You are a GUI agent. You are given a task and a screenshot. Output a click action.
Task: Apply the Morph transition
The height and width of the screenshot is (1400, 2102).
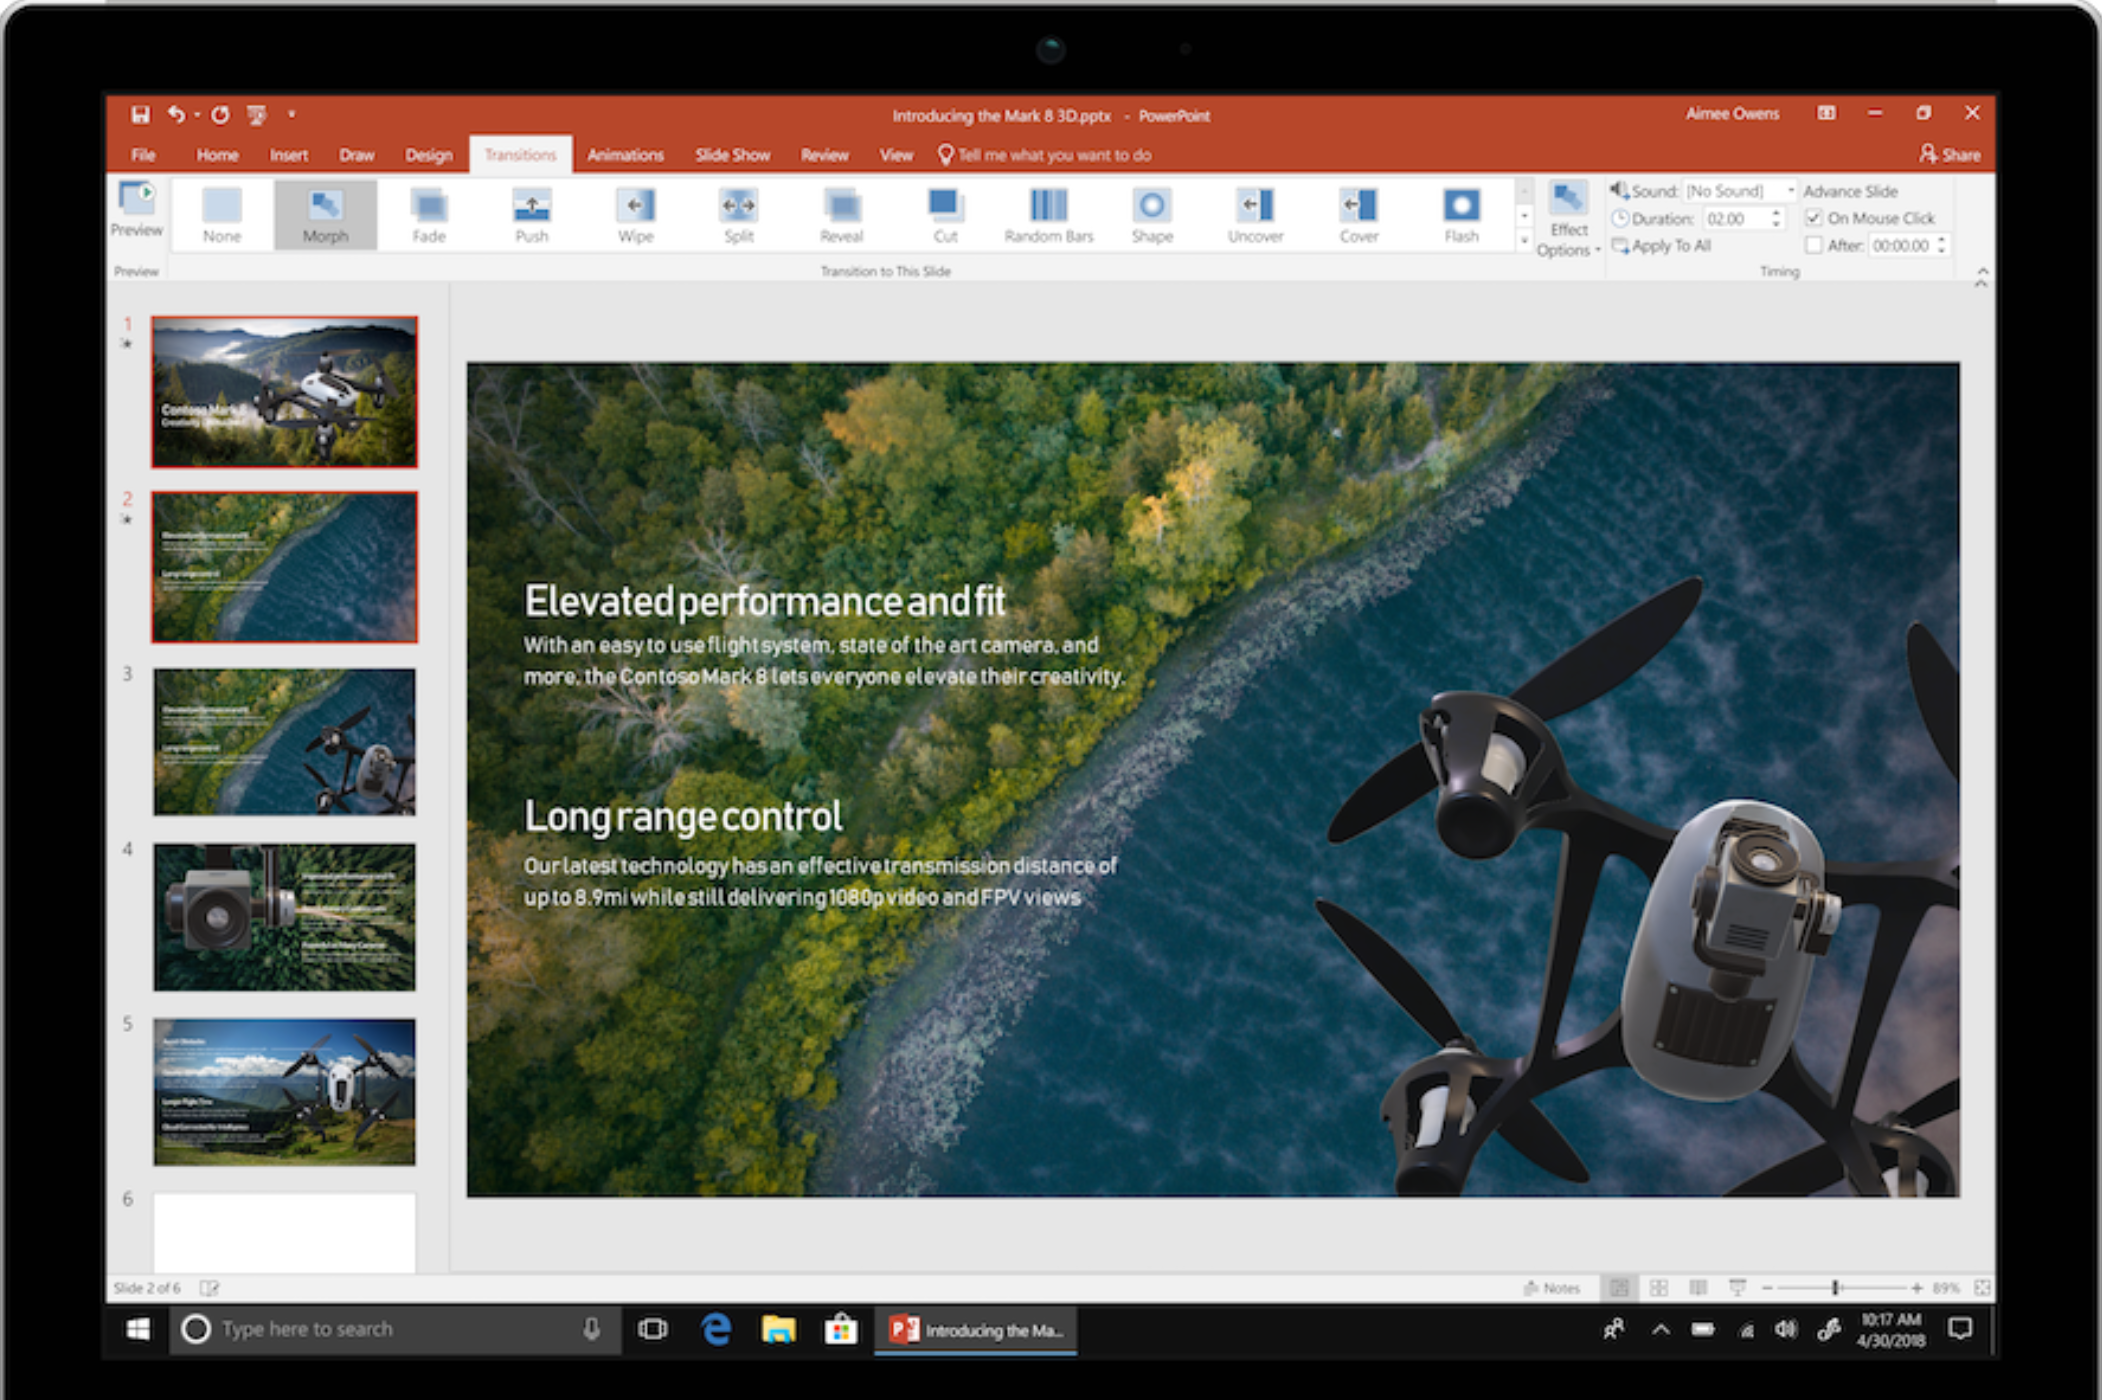pyautogui.click(x=325, y=215)
